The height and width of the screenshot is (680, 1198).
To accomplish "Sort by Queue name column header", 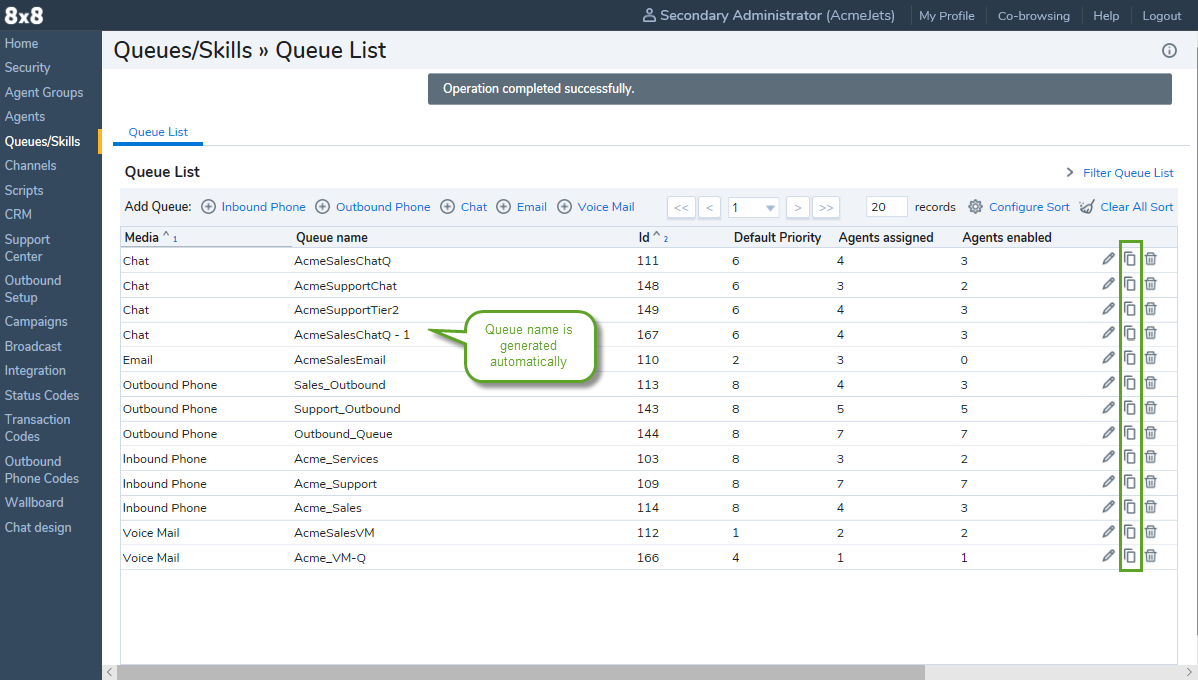I will pyautogui.click(x=332, y=238).
